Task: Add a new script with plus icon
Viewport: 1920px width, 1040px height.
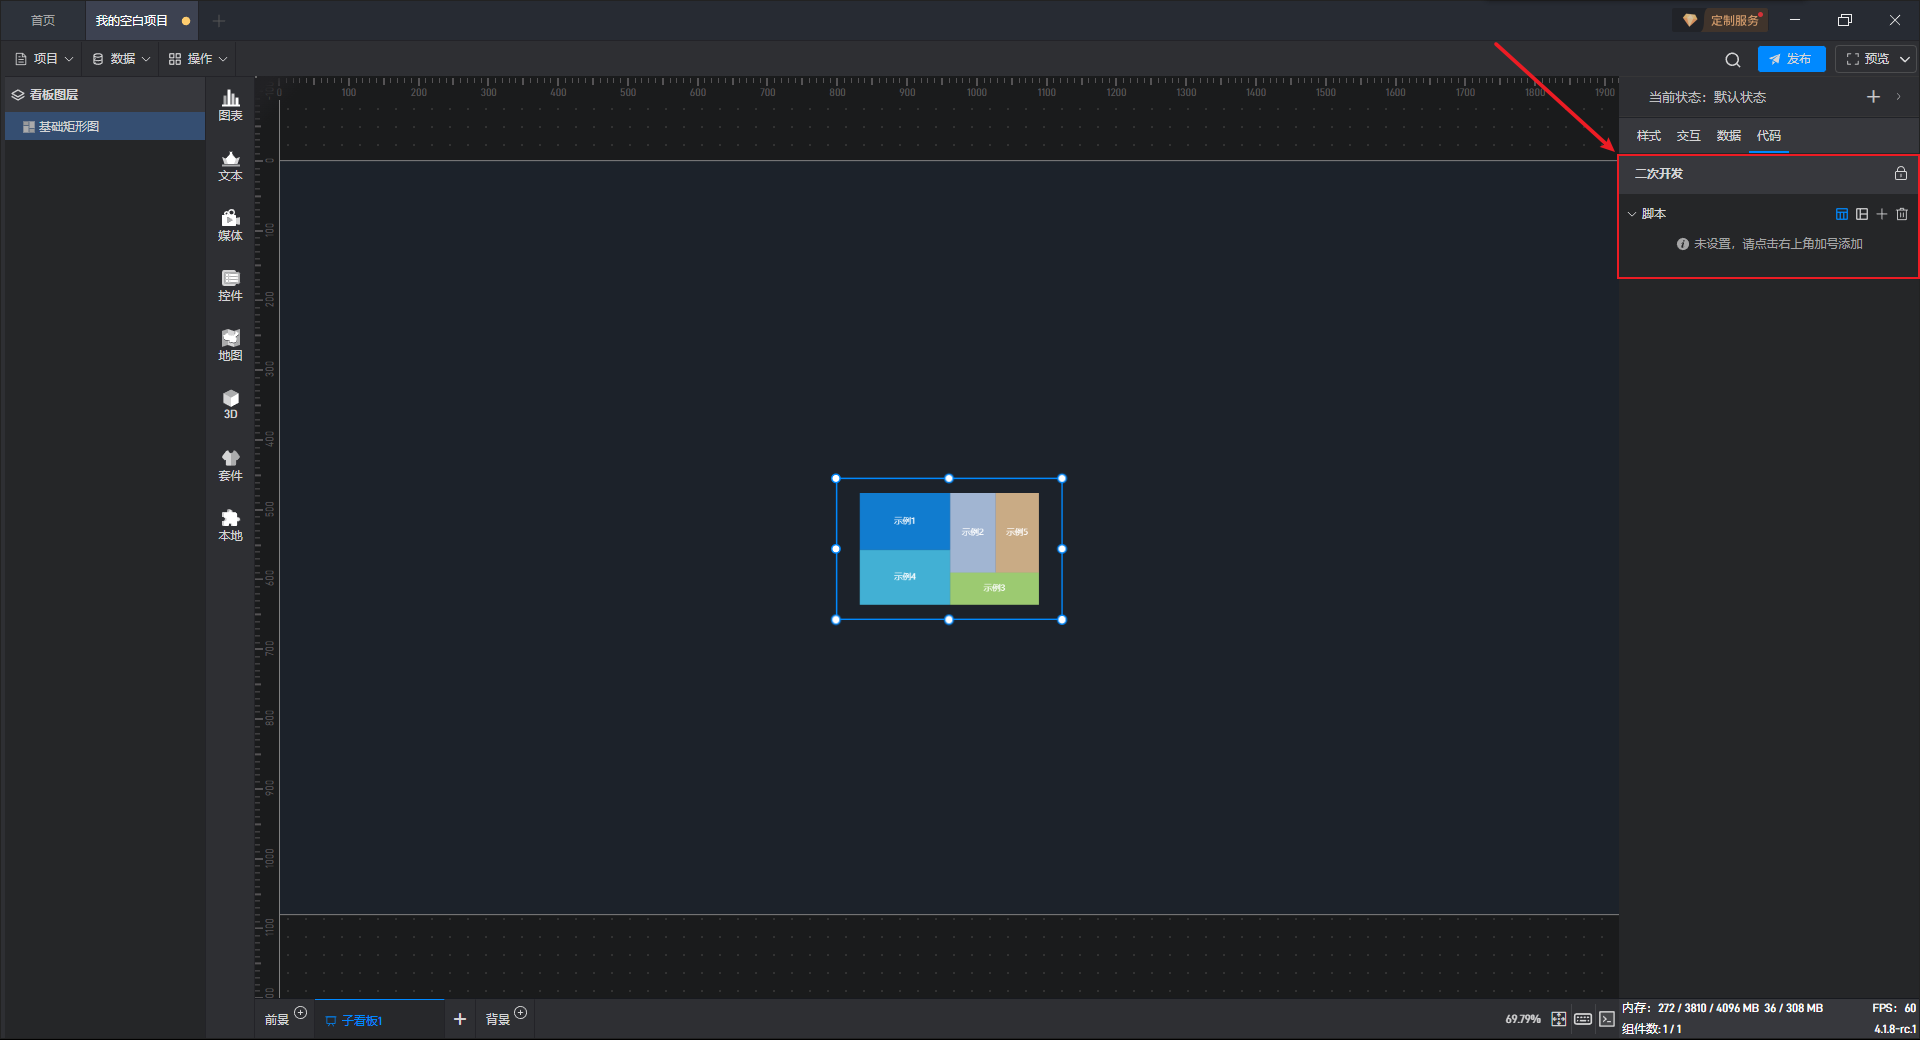Action: pyautogui.click(x=1882, y=214)
